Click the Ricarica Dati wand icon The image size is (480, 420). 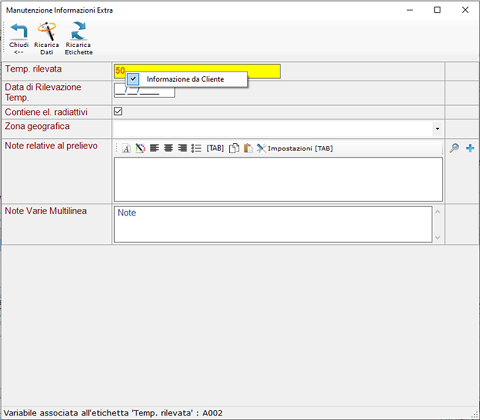point(47,31)
